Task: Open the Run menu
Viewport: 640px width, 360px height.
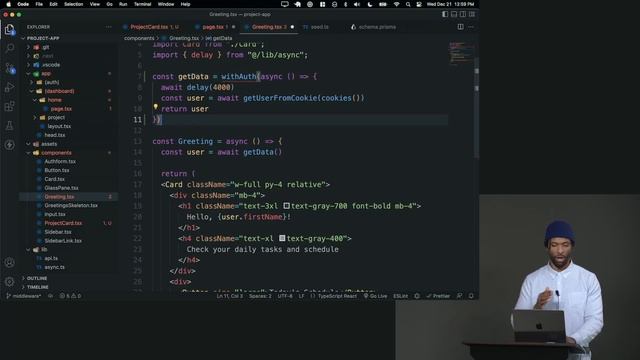Action: coord(123,4)
